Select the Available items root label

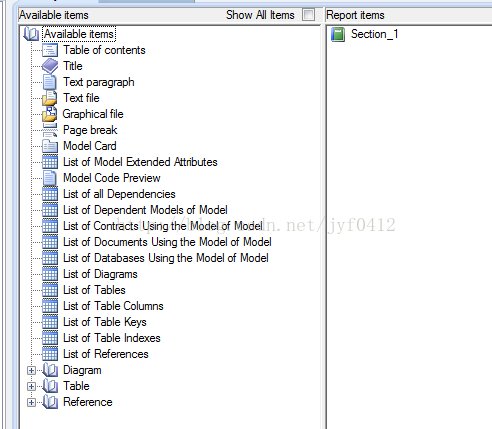click(x=79, y=34)
